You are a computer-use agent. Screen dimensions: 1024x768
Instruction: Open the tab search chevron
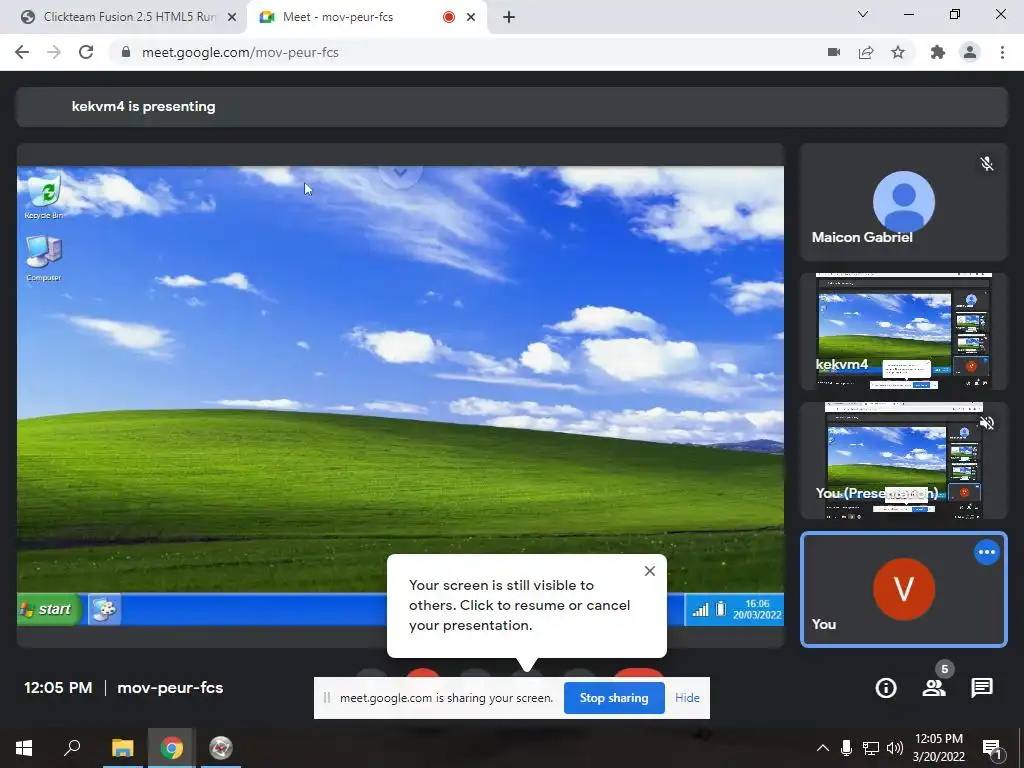coord(863,14)
